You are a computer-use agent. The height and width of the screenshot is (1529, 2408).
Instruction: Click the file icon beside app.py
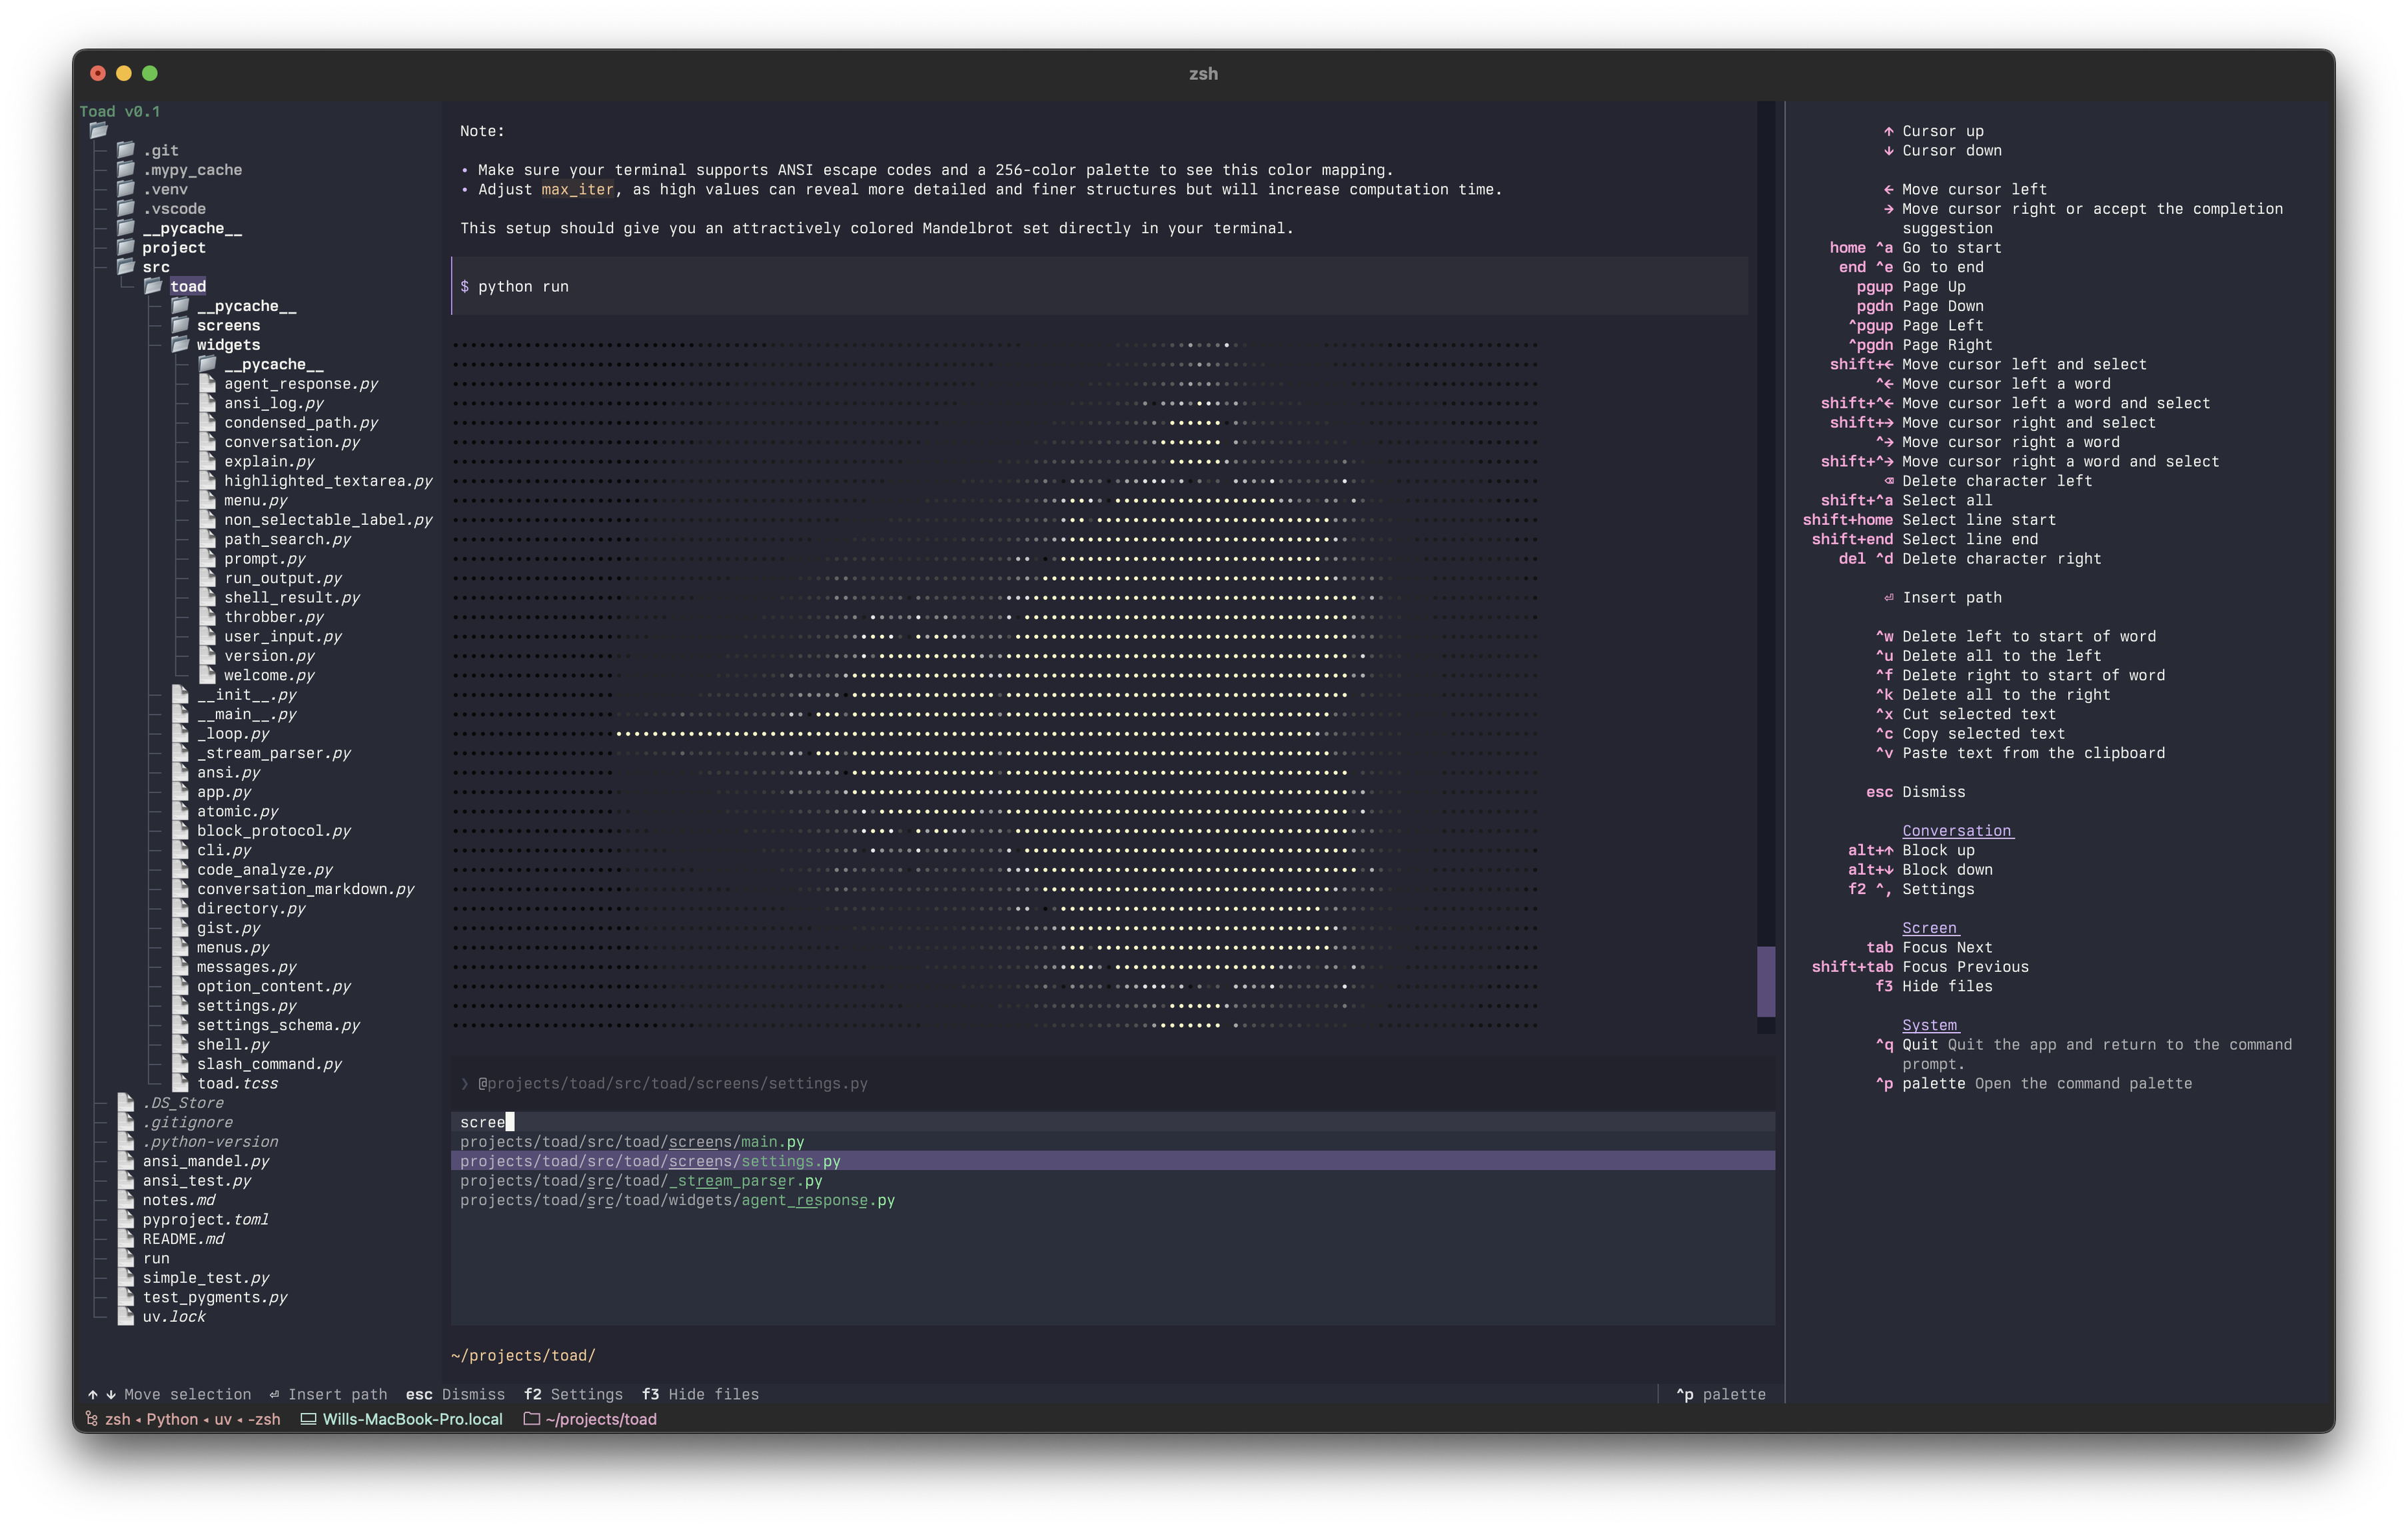click(180, 792)
